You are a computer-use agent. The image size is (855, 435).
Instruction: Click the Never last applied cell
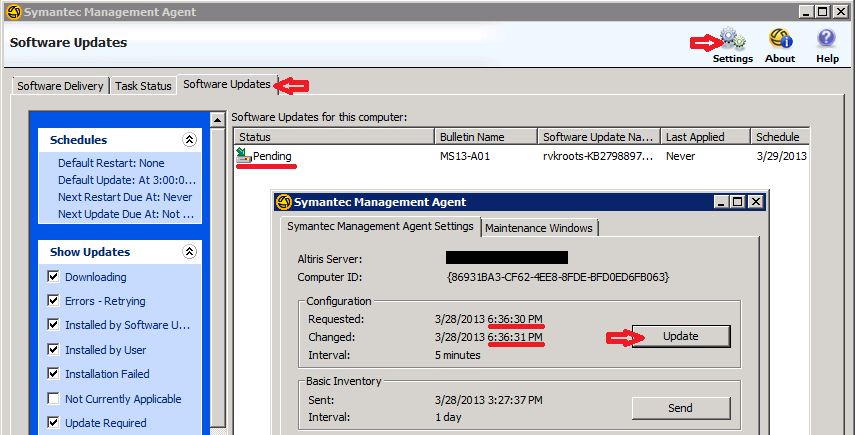click(x=680, y=156)
